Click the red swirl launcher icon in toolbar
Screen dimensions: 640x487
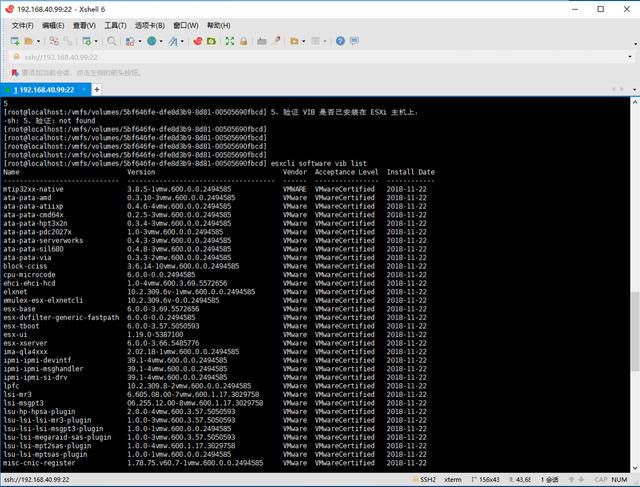[198, 41]
